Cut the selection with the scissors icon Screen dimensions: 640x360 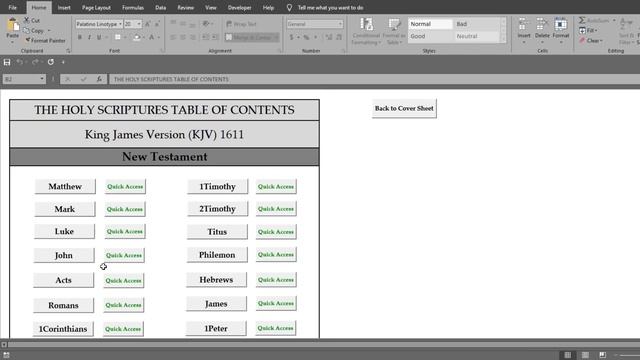27,20
